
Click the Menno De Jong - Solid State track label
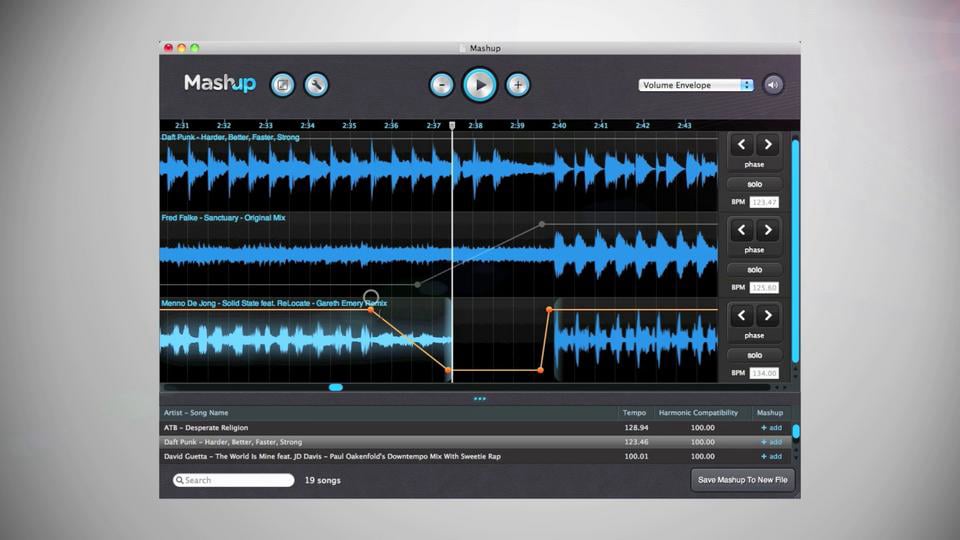coord(274,303)
